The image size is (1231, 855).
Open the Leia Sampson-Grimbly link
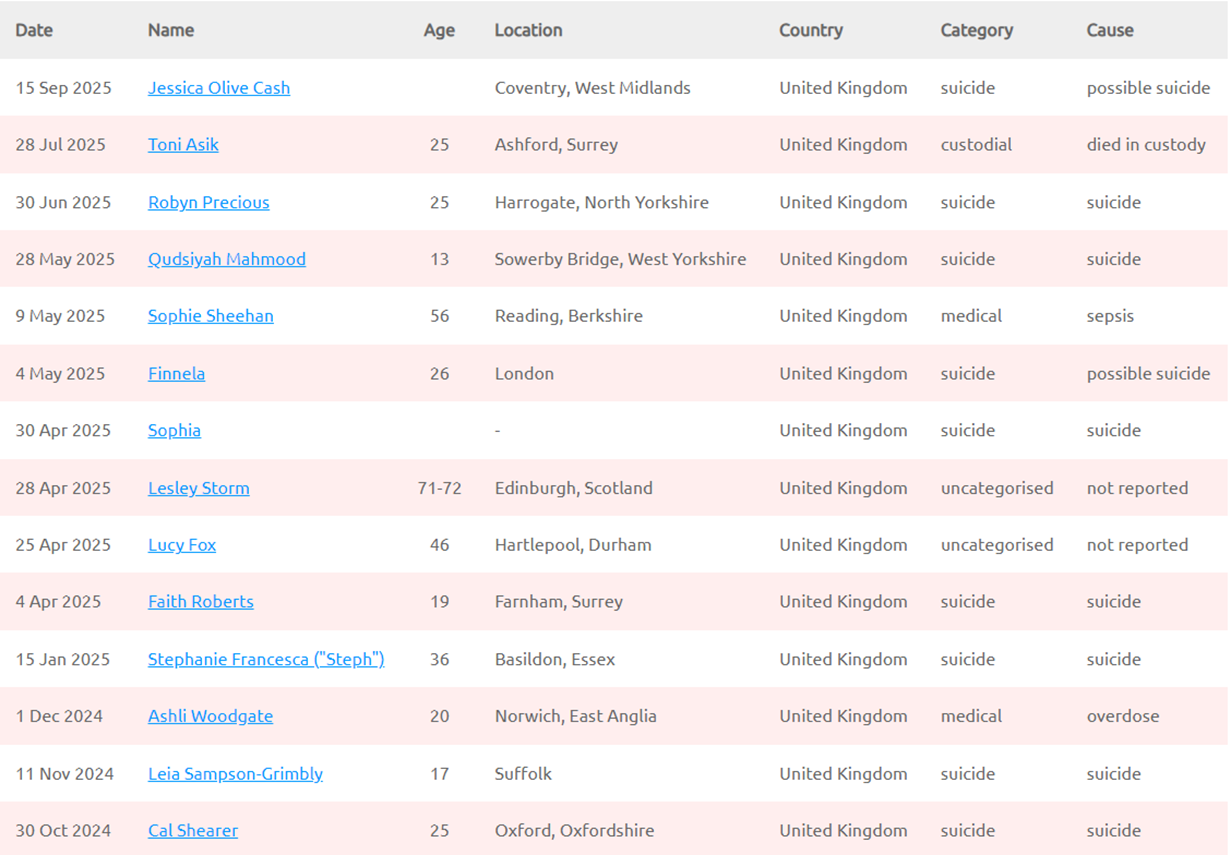[x=235, y=774]
